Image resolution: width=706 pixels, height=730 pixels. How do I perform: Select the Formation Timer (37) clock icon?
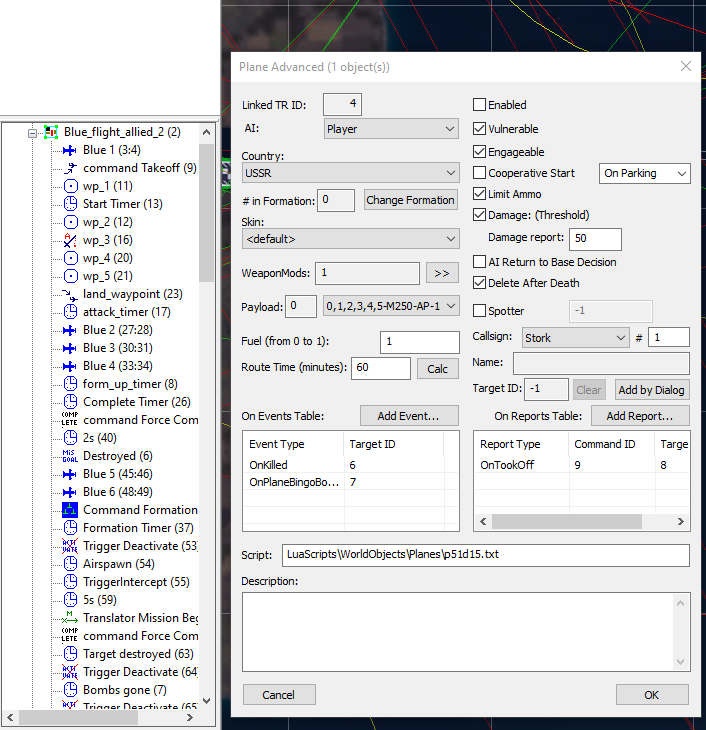[70, 528]
